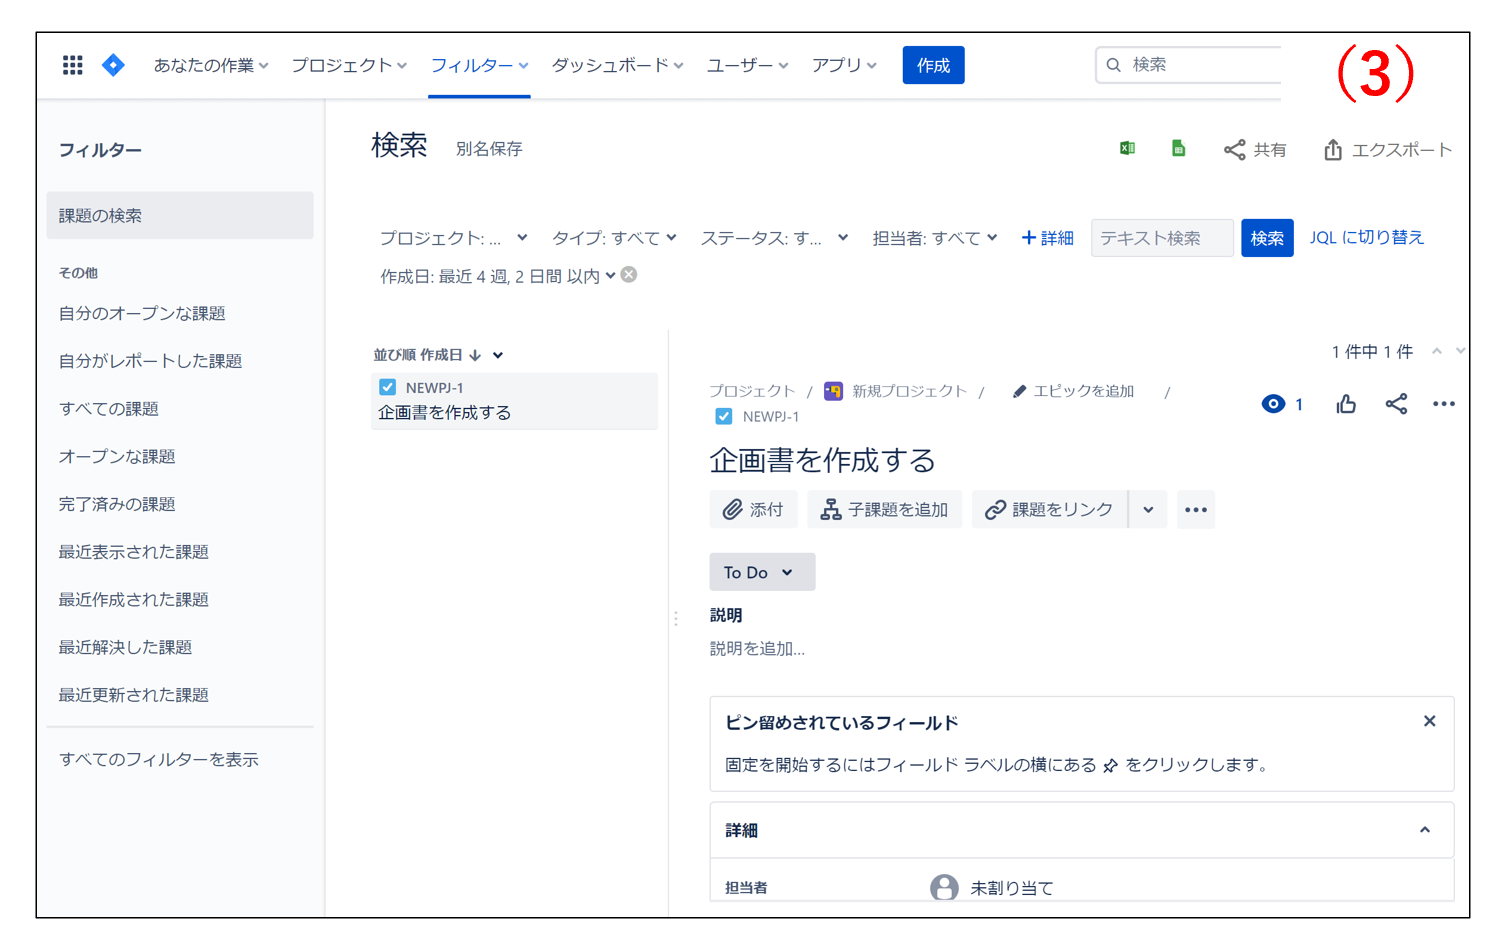Click 子課題を追加 button
This screenshot has height=949, width=1509.
tap(884, 509)
